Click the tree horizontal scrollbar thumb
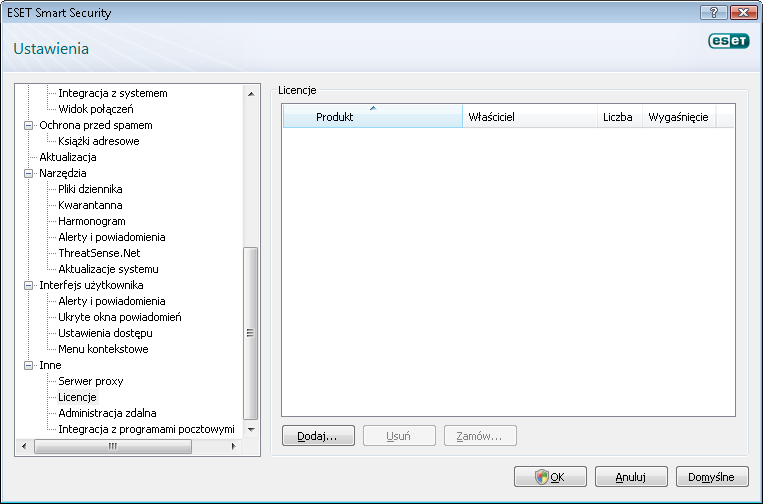Viewport: 763px width, 504px height. (112, 446)
